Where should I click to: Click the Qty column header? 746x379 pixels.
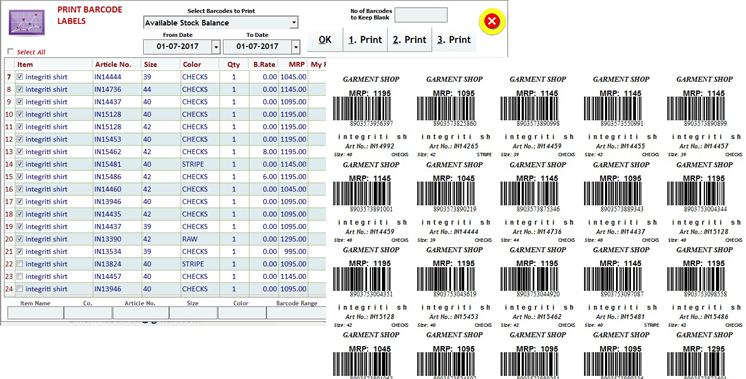234,64
